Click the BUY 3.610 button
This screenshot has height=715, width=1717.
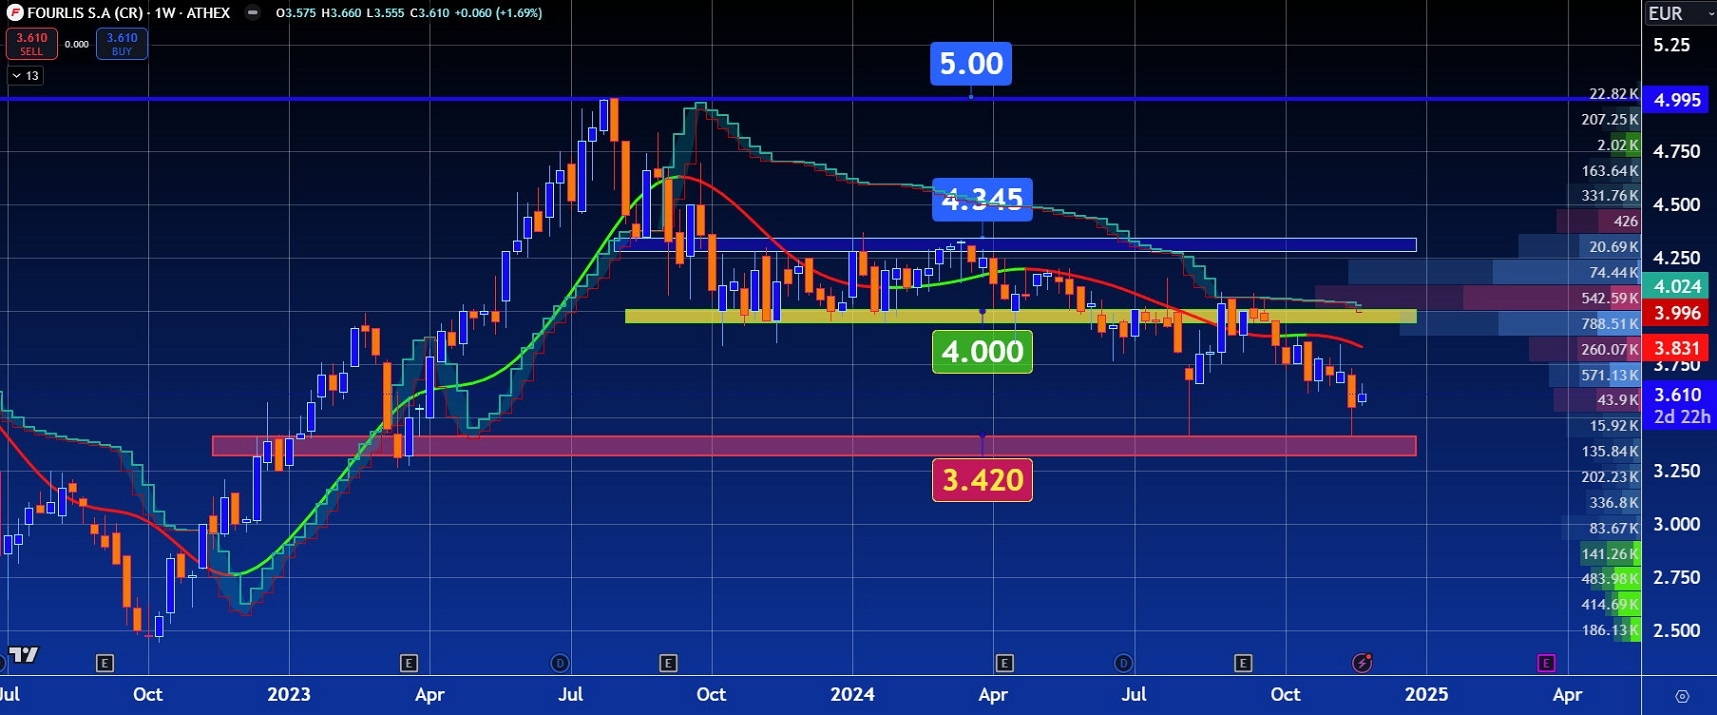(x=122, y=44)
